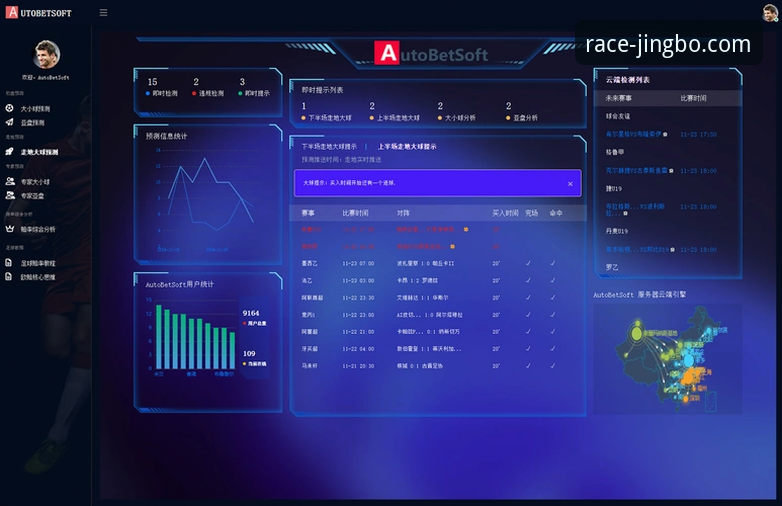Click the 下半场走地大球 counter in 即时提示列表
The image size is (782, 506).
click(327, 112)
